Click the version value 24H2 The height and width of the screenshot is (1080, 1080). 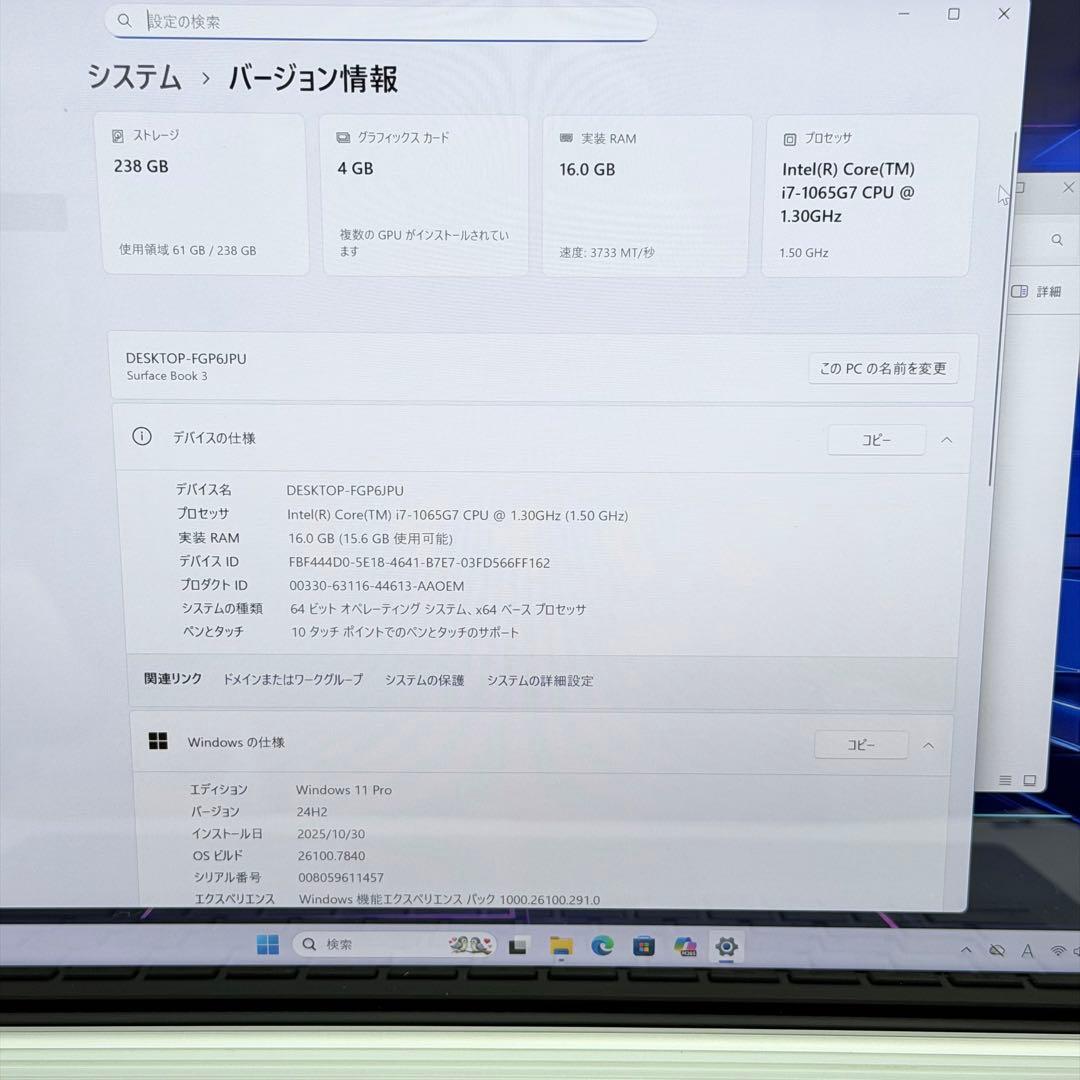(312, 811)
